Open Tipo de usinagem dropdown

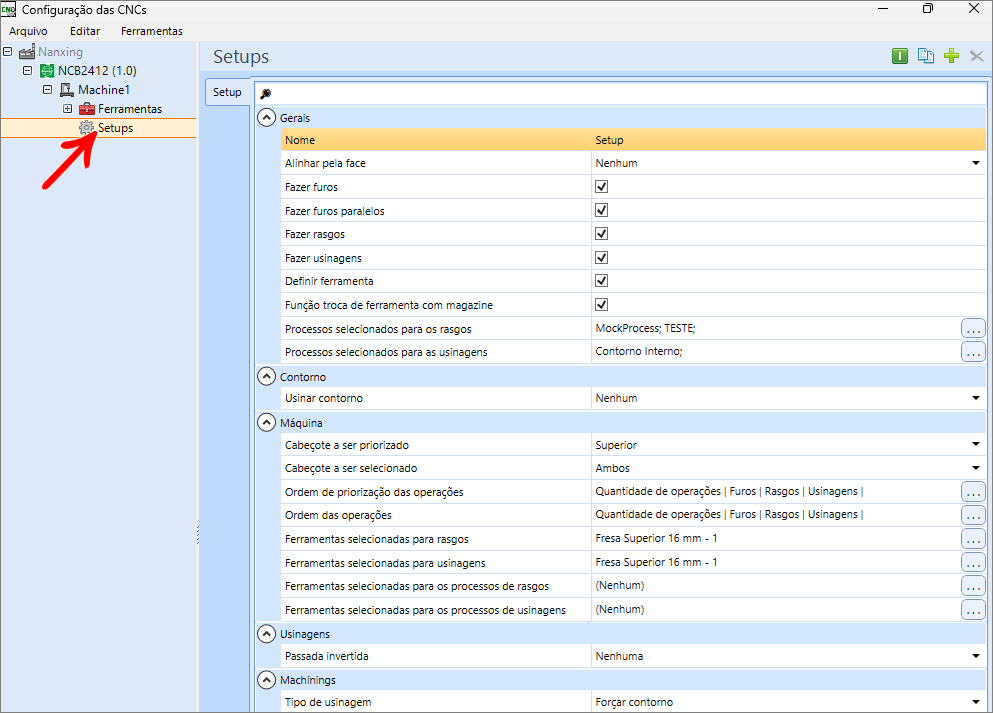pos(975,702)
